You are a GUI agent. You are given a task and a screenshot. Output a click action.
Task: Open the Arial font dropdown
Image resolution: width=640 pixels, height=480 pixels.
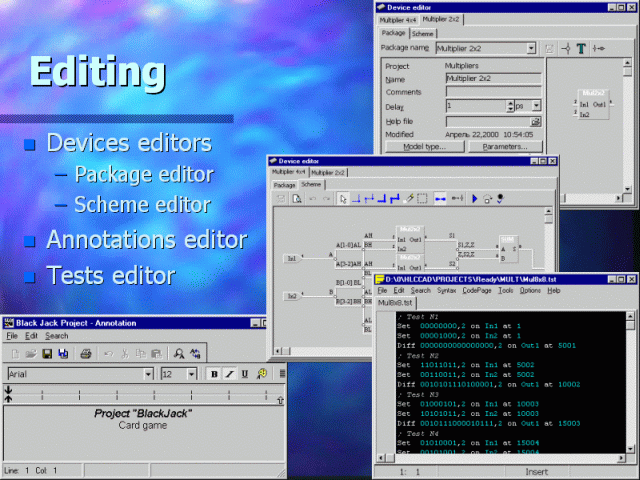pyautogui.click(x=148, y=374)
